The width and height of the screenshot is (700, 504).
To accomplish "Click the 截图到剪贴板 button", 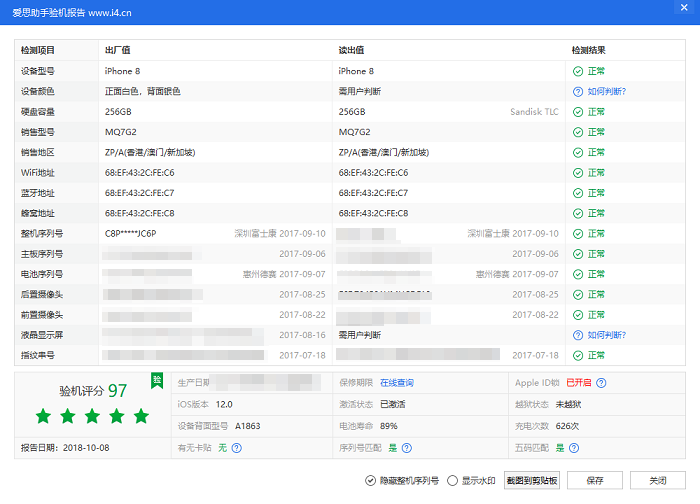I will [532, 480].
